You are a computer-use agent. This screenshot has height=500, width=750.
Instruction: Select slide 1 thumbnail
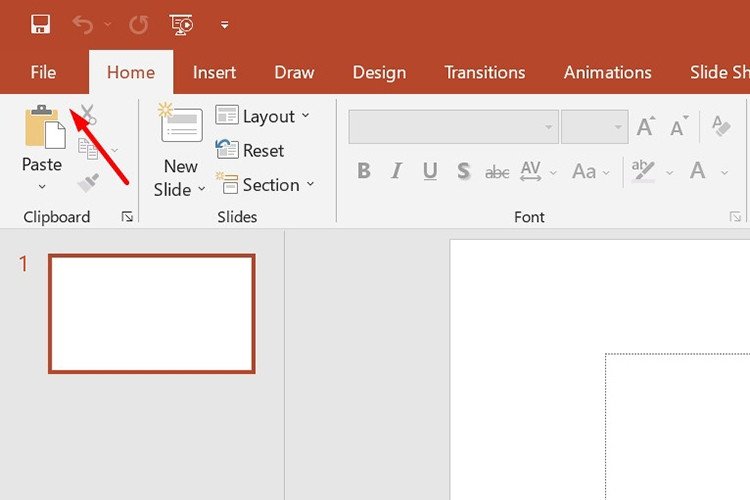(152, 313)
